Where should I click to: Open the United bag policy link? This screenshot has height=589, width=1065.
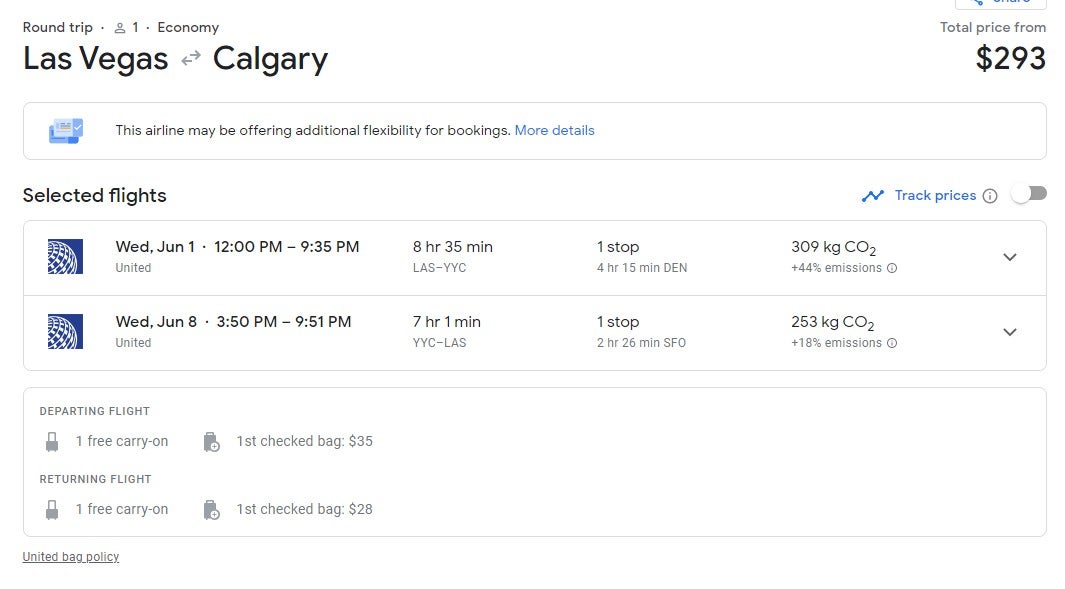tap(71, 556)
